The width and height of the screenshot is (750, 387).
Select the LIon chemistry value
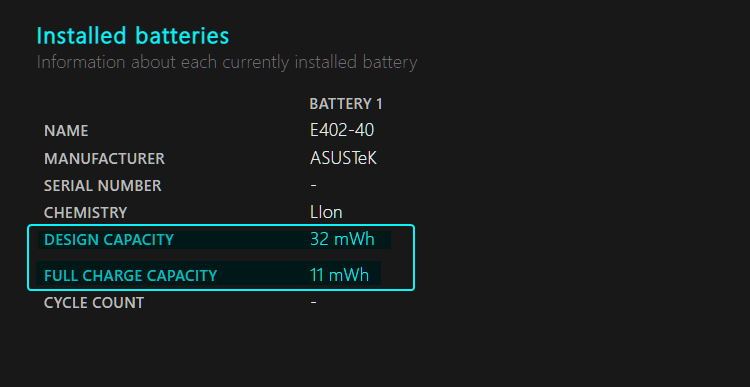[326, 212]
